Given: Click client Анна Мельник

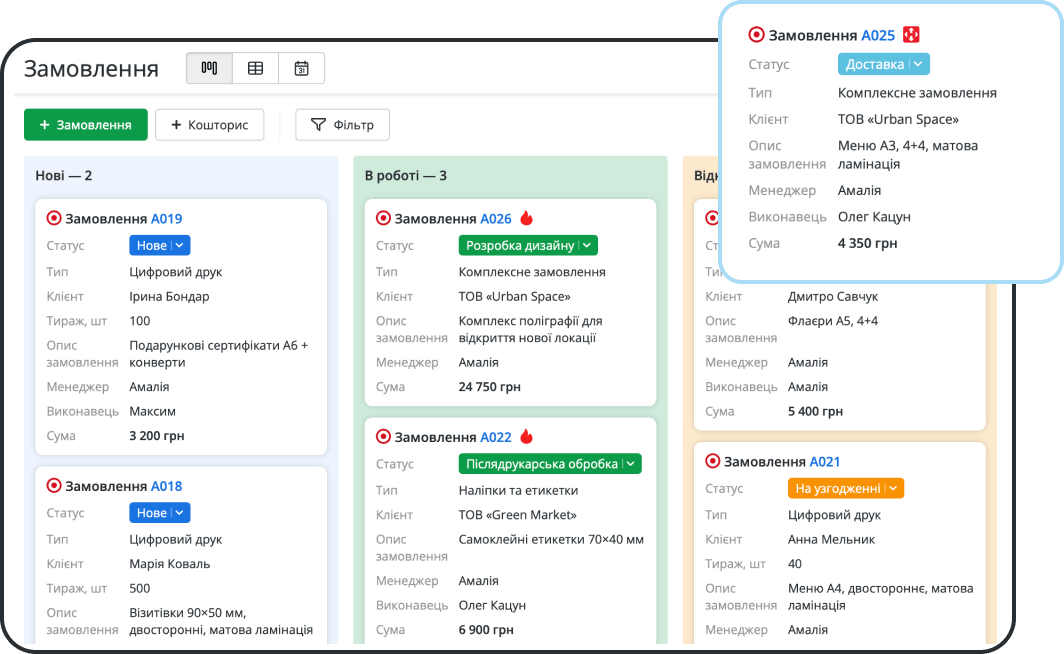Looking at the screenshot, I should [x=831, y=539].
